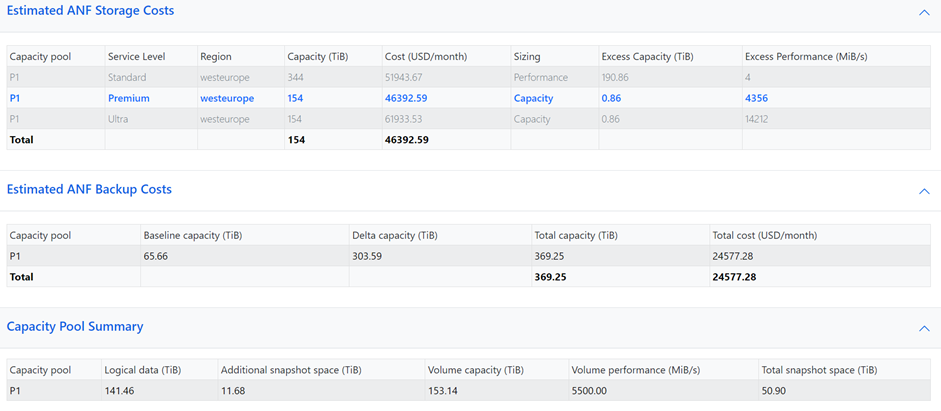Click the 50.90 total snapshot space value

[774, 391]
